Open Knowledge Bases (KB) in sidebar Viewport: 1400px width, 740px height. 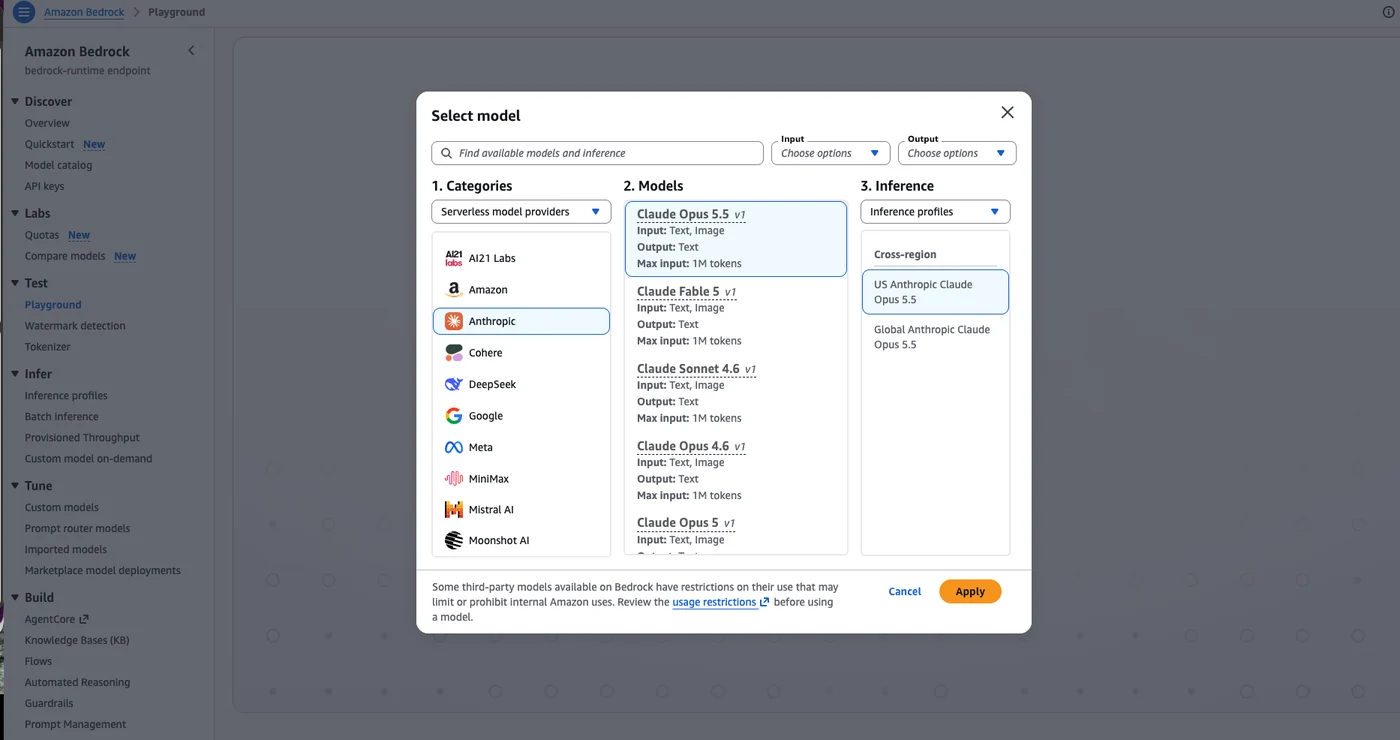[x=77, y=640]
